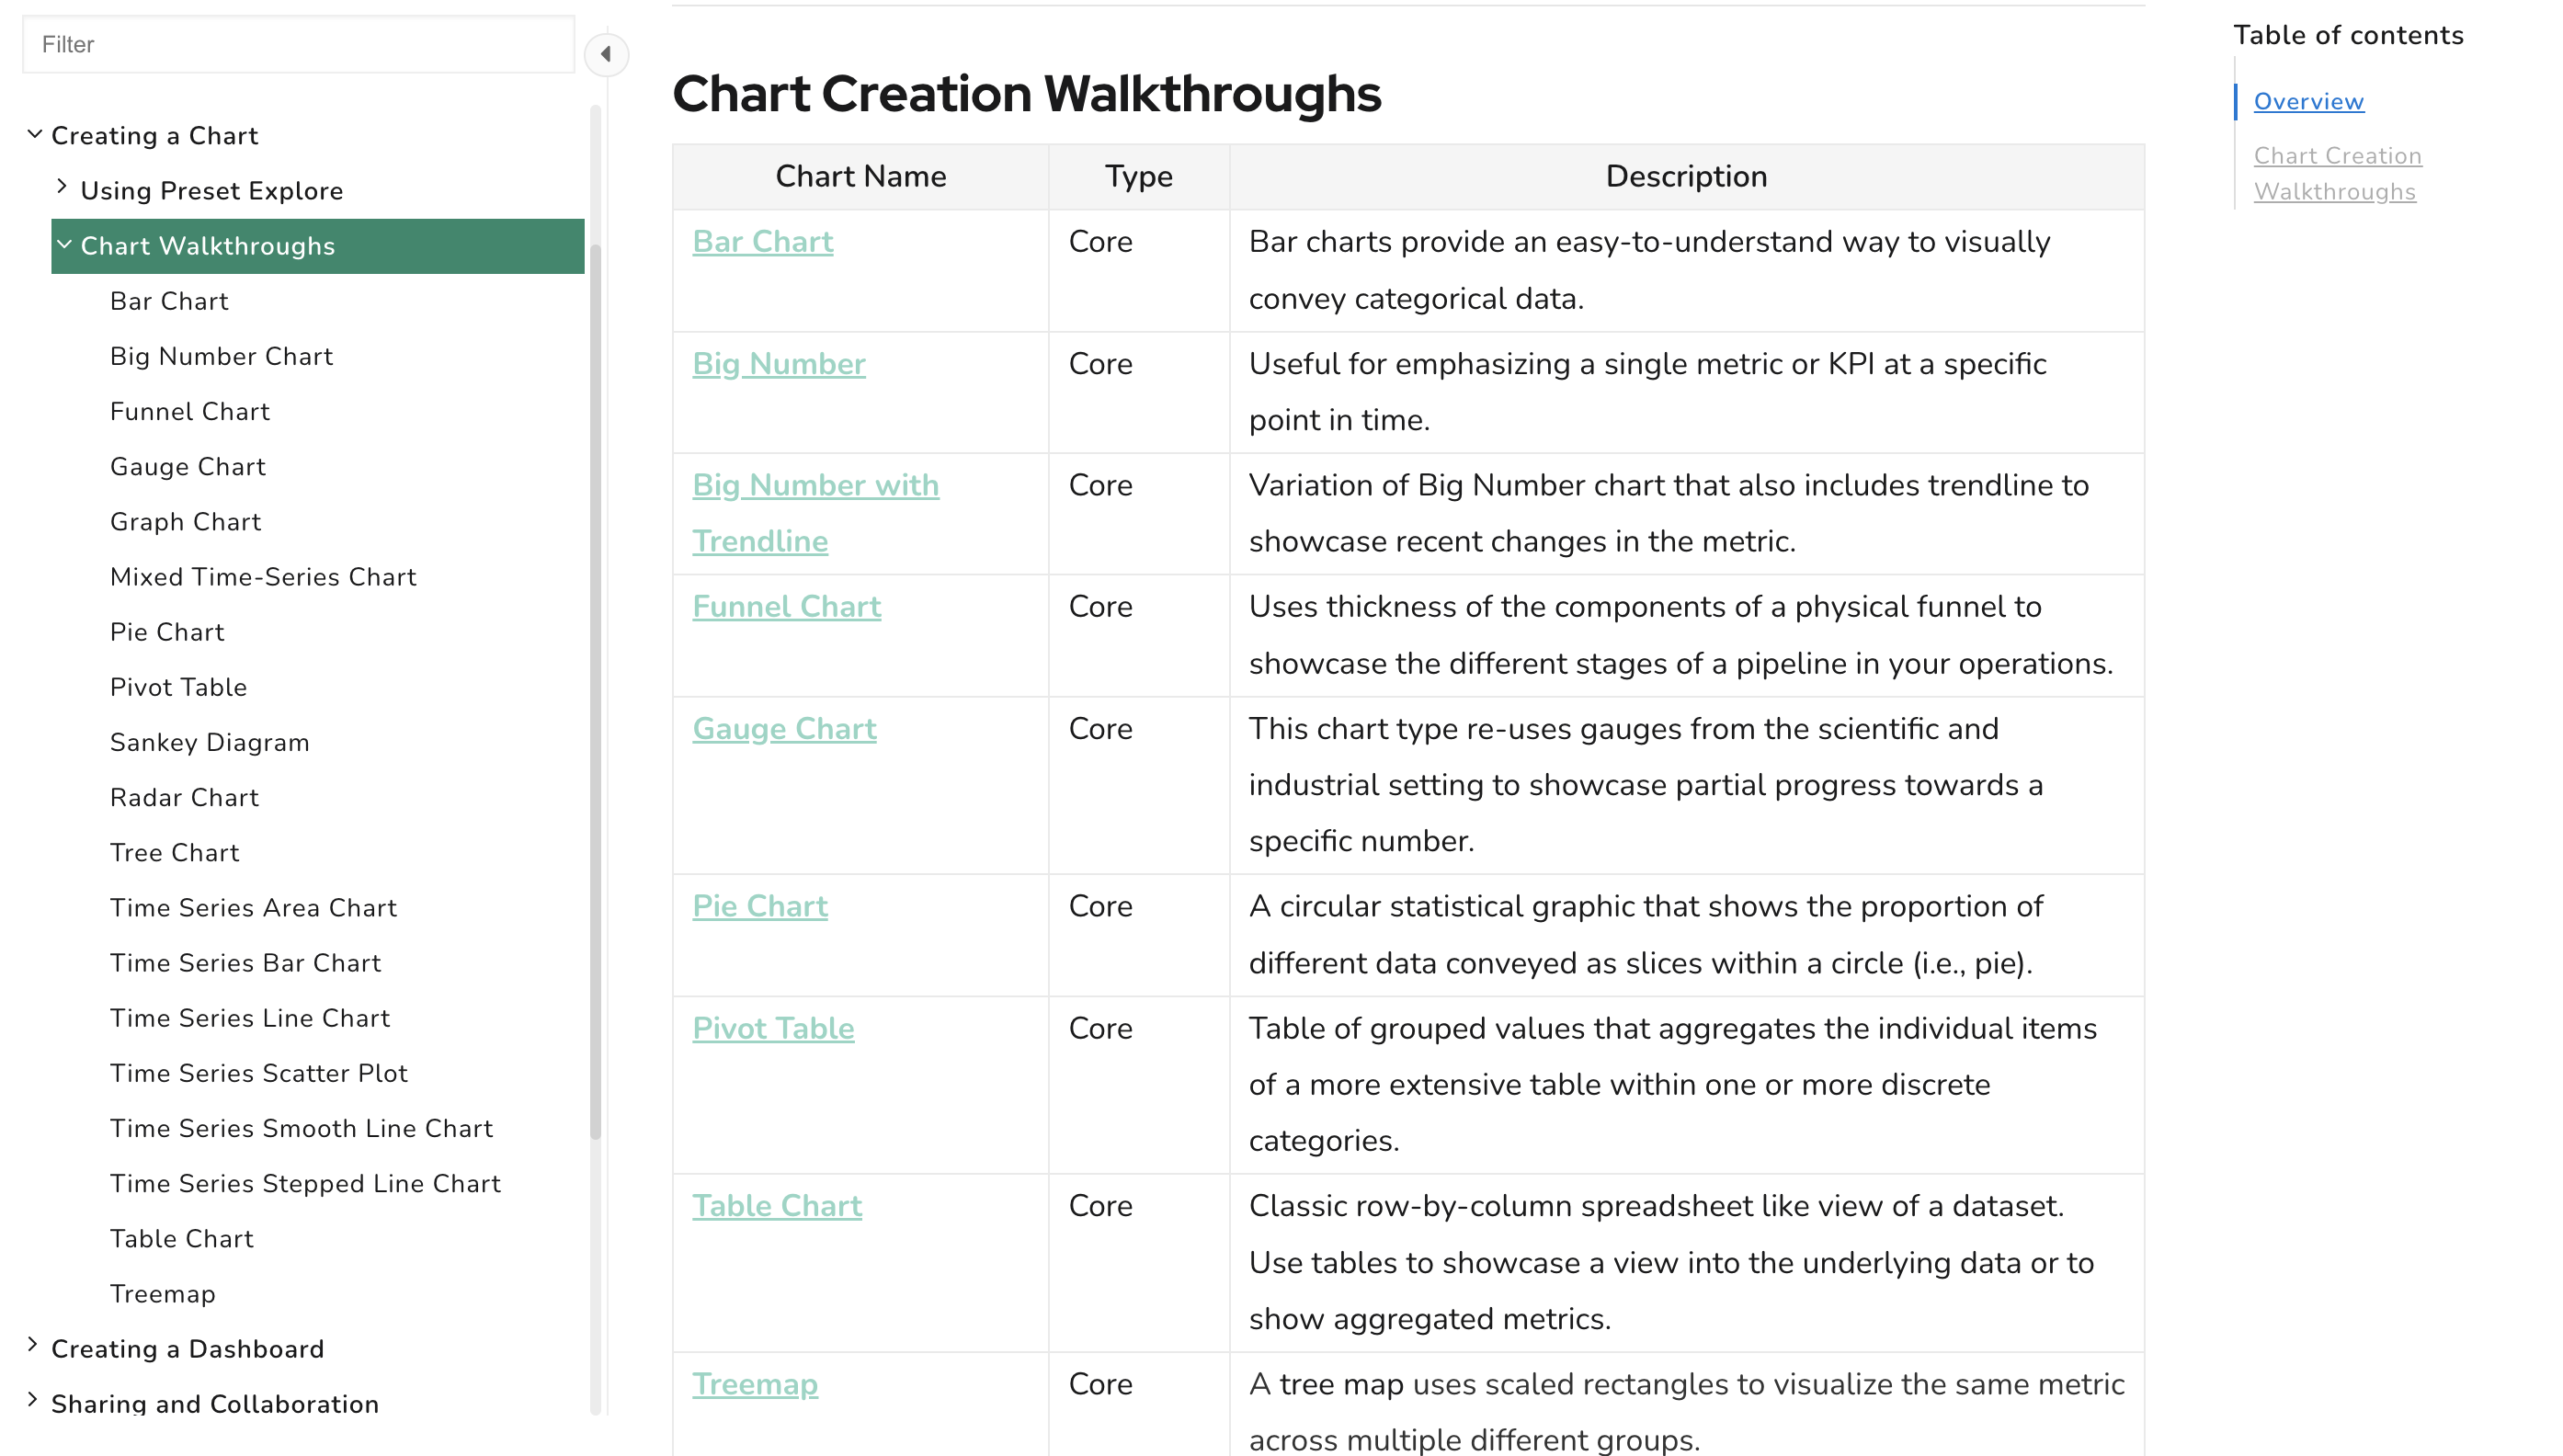Viewport: 2563px width, 1456px height.
Task: Expand the Creating a Dashboard section
Action: pos(33,1346)
